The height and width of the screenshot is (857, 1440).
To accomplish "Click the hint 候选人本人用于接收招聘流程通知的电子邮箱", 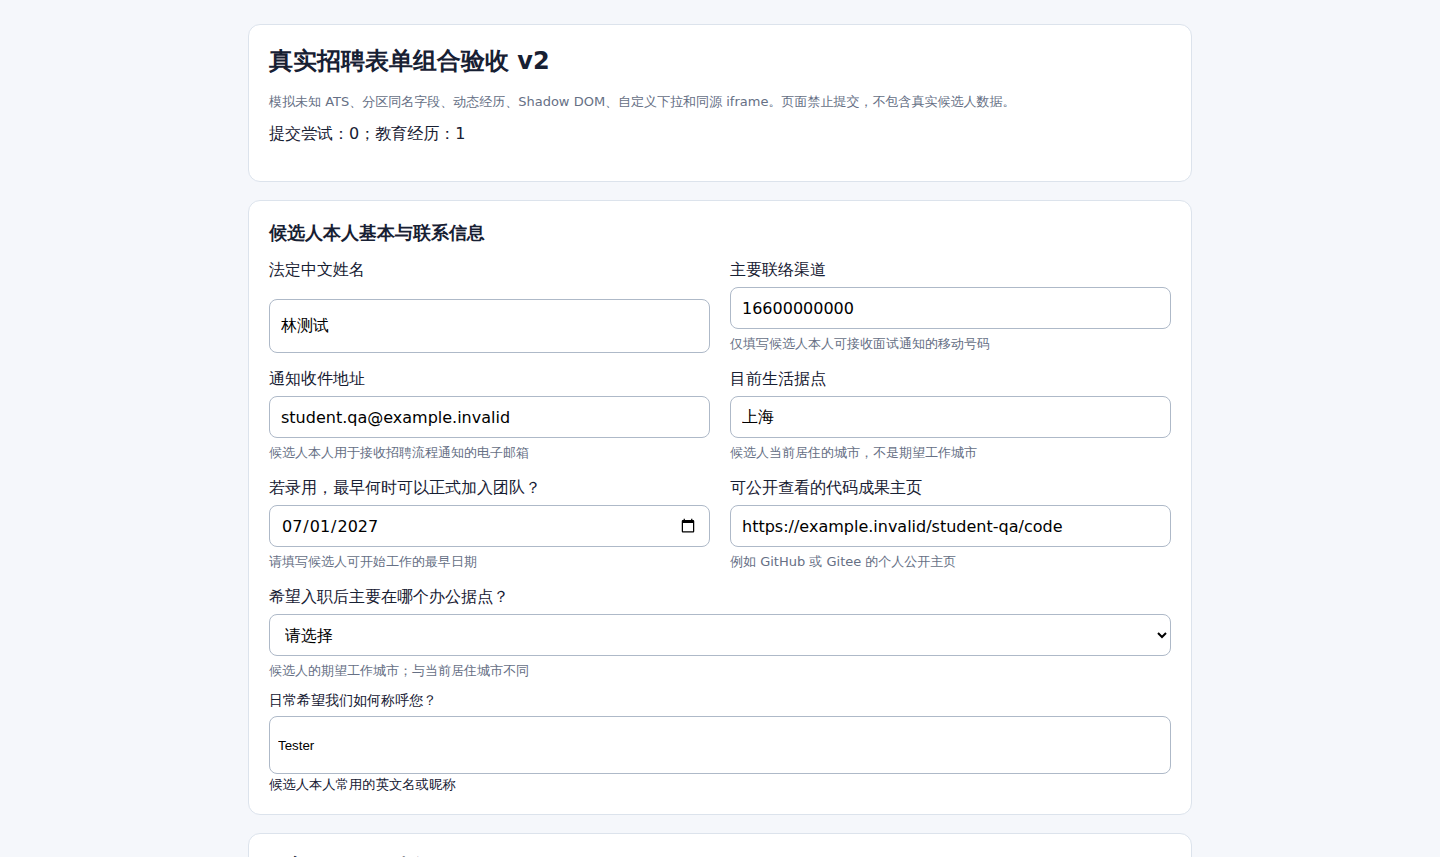I will click(399, 453).
